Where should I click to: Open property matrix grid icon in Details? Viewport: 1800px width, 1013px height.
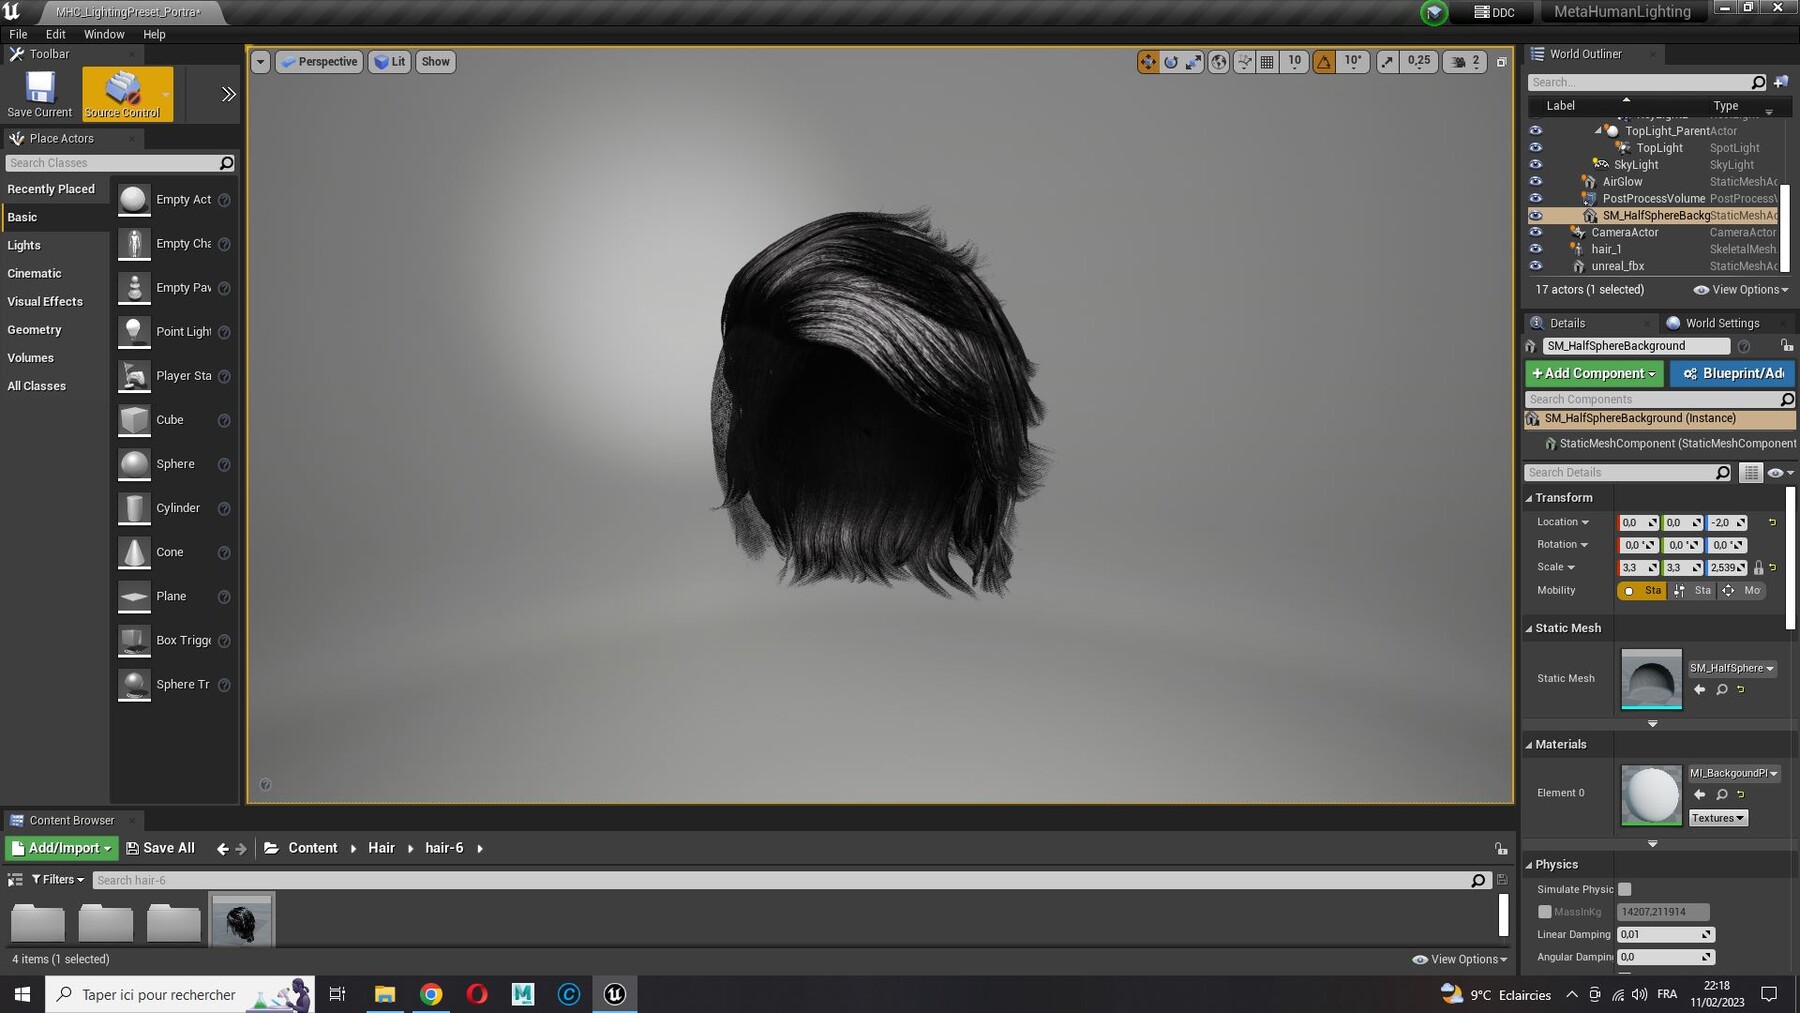pyautogui.click(x=1750, y=473)
